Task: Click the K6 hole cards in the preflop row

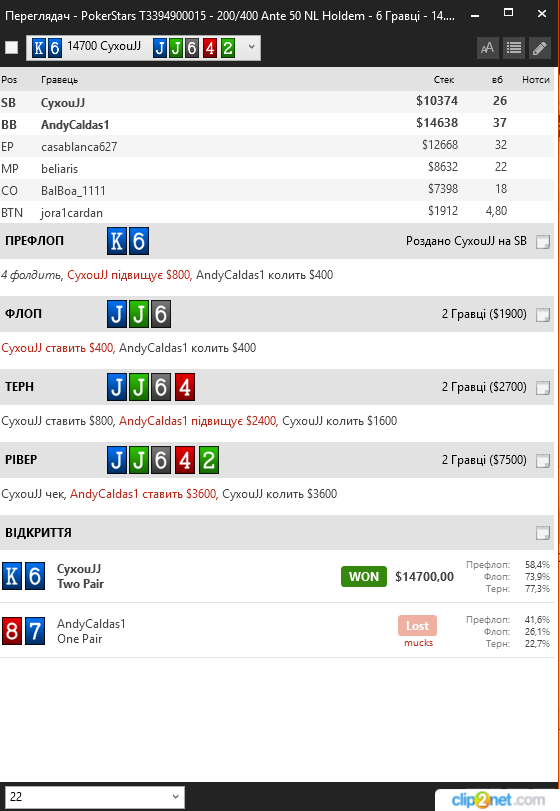Action: (x=128, y=241)
